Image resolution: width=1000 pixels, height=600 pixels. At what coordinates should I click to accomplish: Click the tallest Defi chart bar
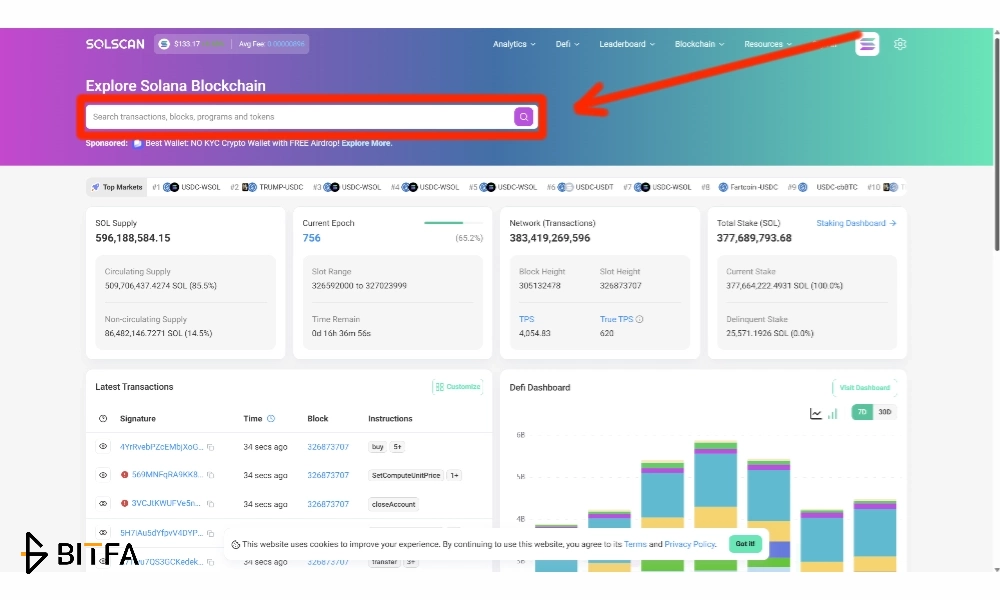[715, 506]
